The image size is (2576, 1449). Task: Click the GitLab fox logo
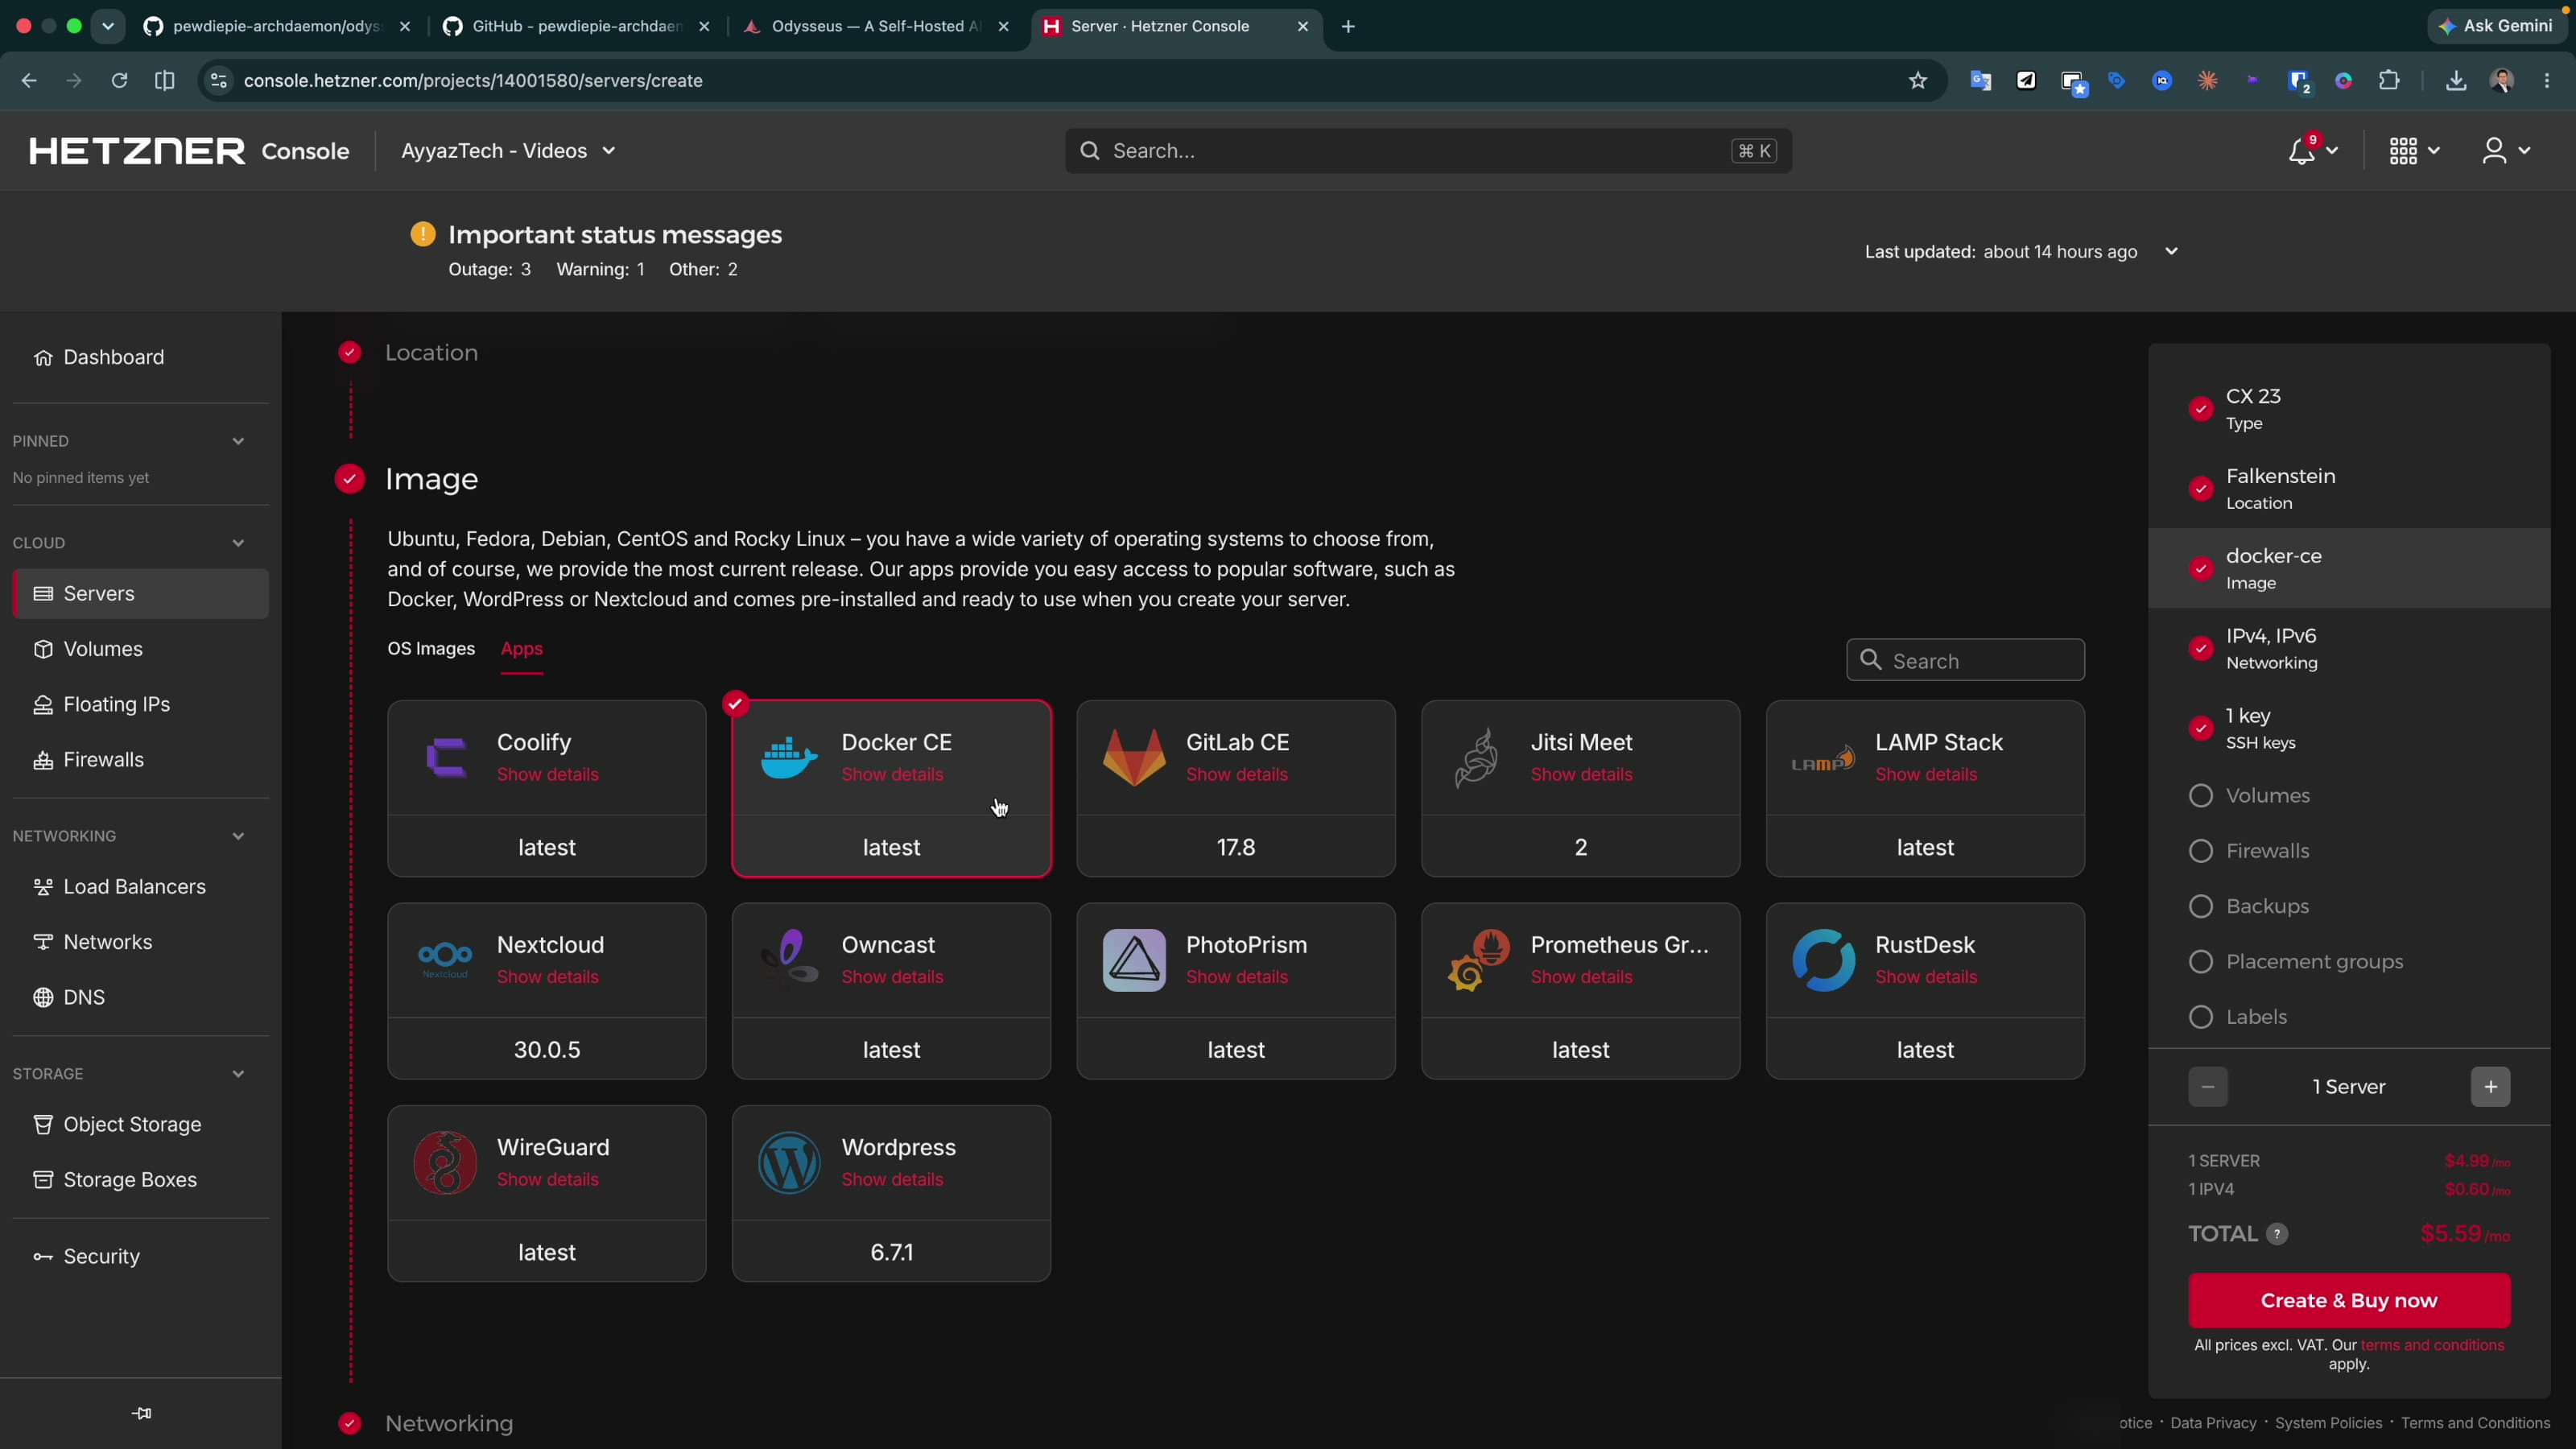1134,757
